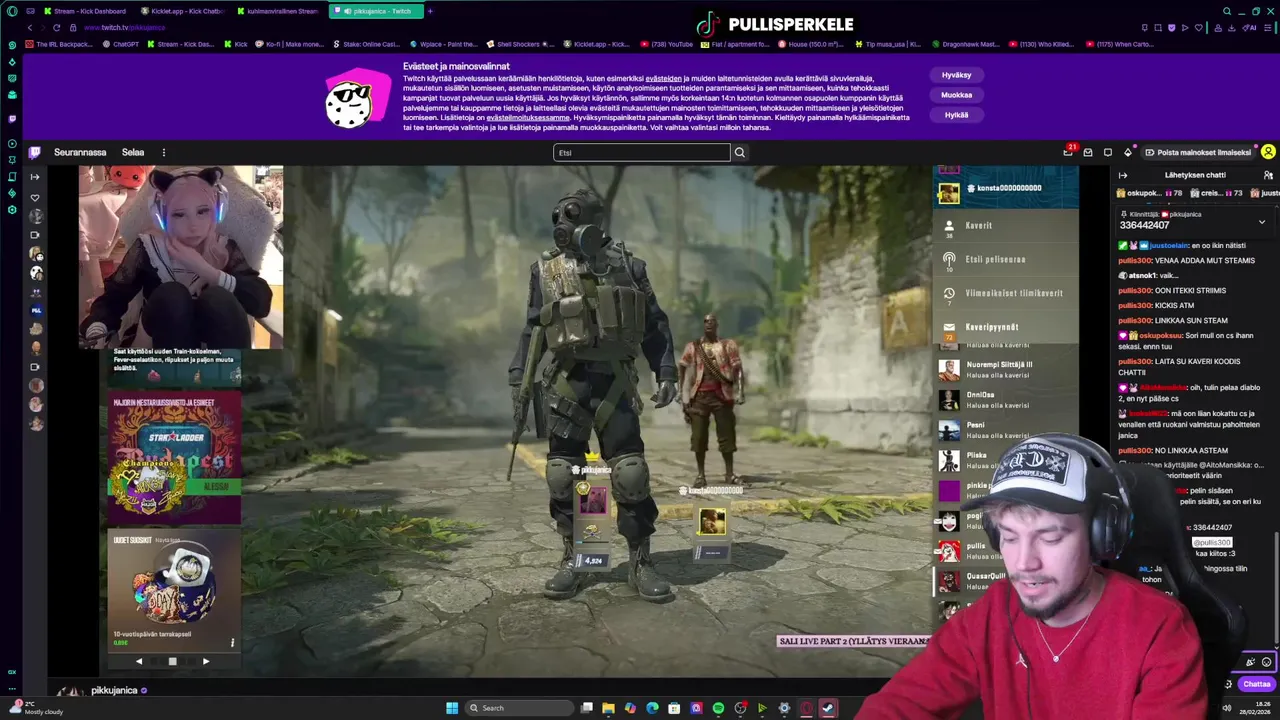Open the chat bubble icon in Twitch header
This screenshot has height=720, width=1280.
pyautogui.click(x=1108, y=152)
